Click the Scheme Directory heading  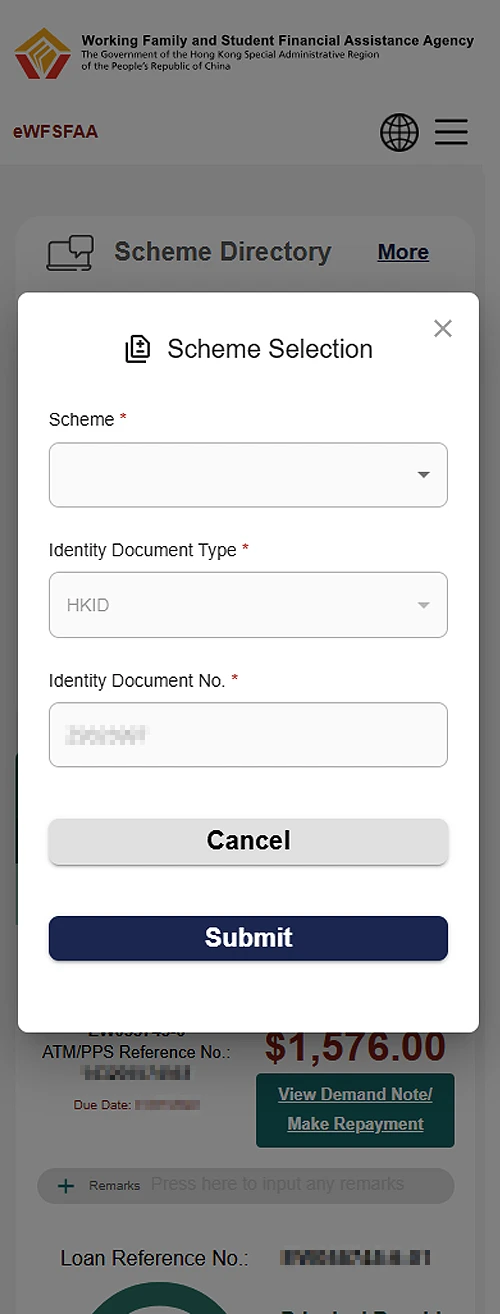222,252
